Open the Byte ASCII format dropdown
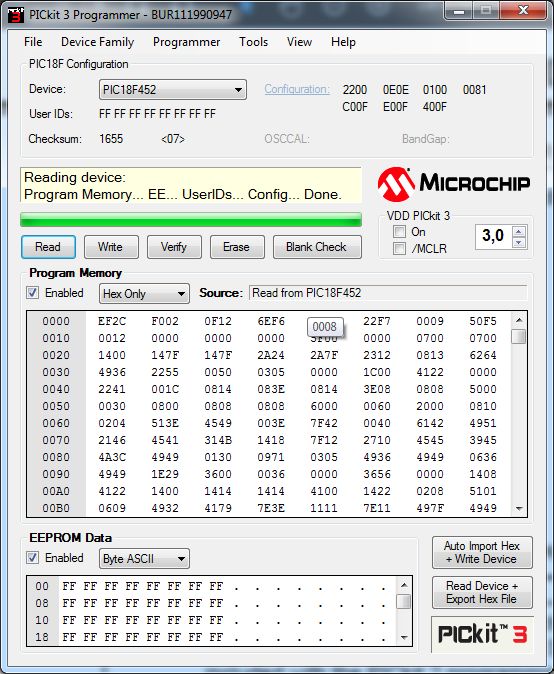This screenshot has width=554, height=674. (x=144, y=559)
